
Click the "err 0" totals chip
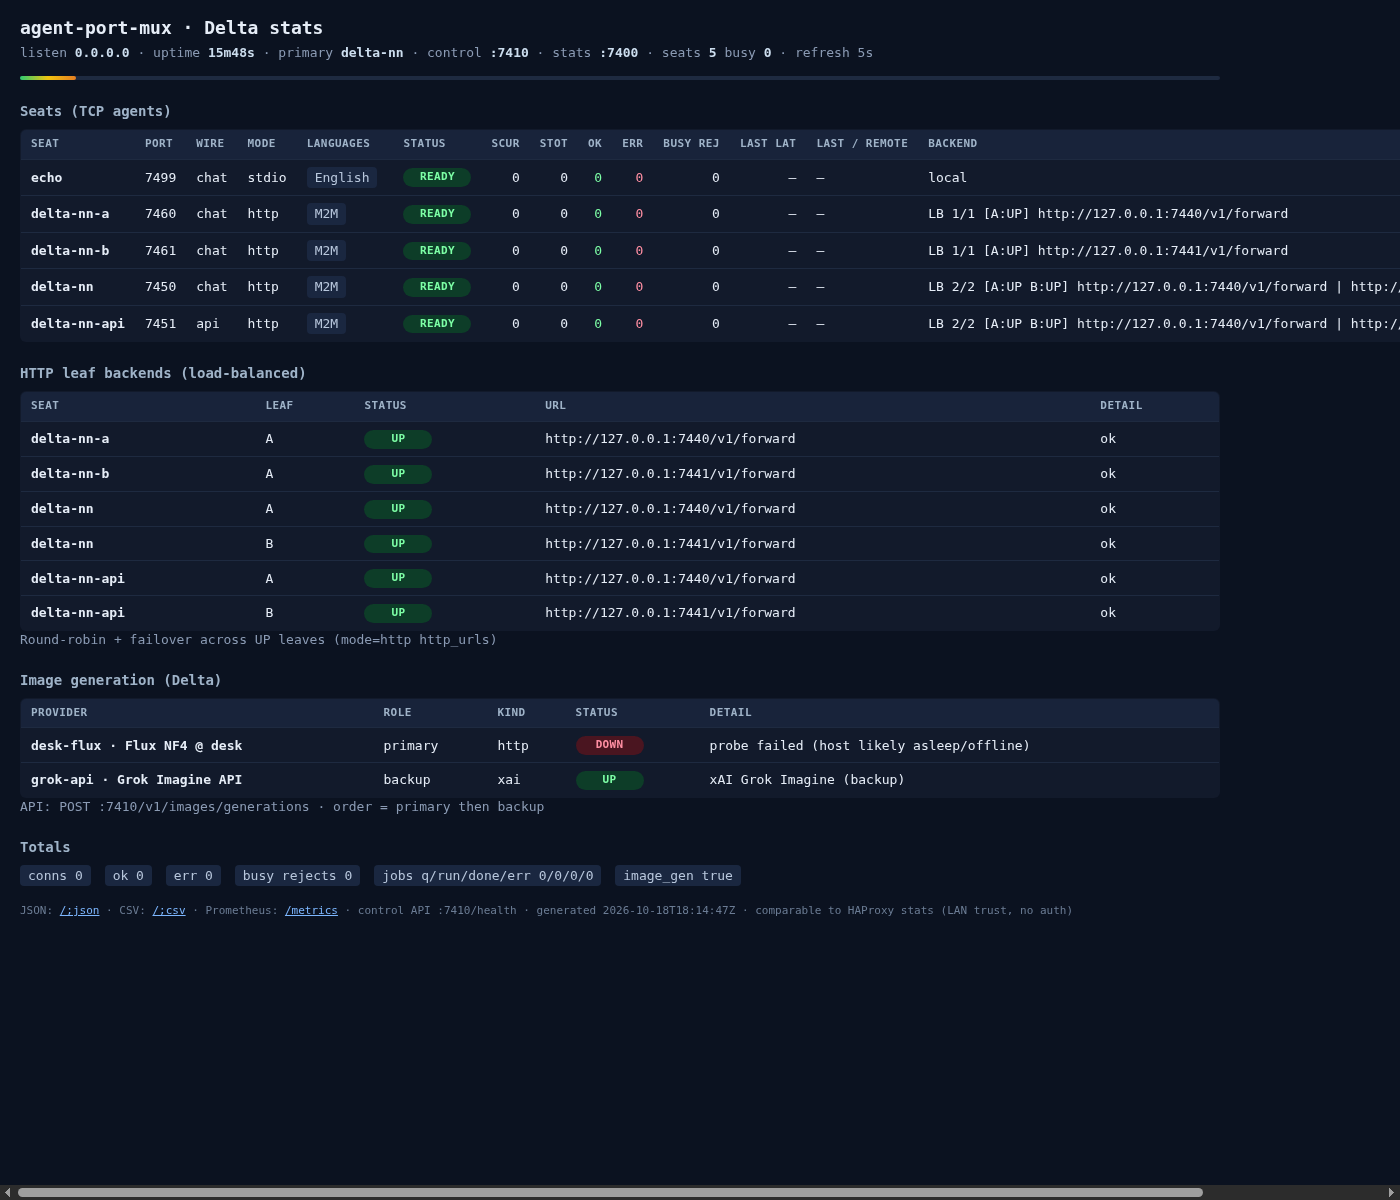(193, 876)
